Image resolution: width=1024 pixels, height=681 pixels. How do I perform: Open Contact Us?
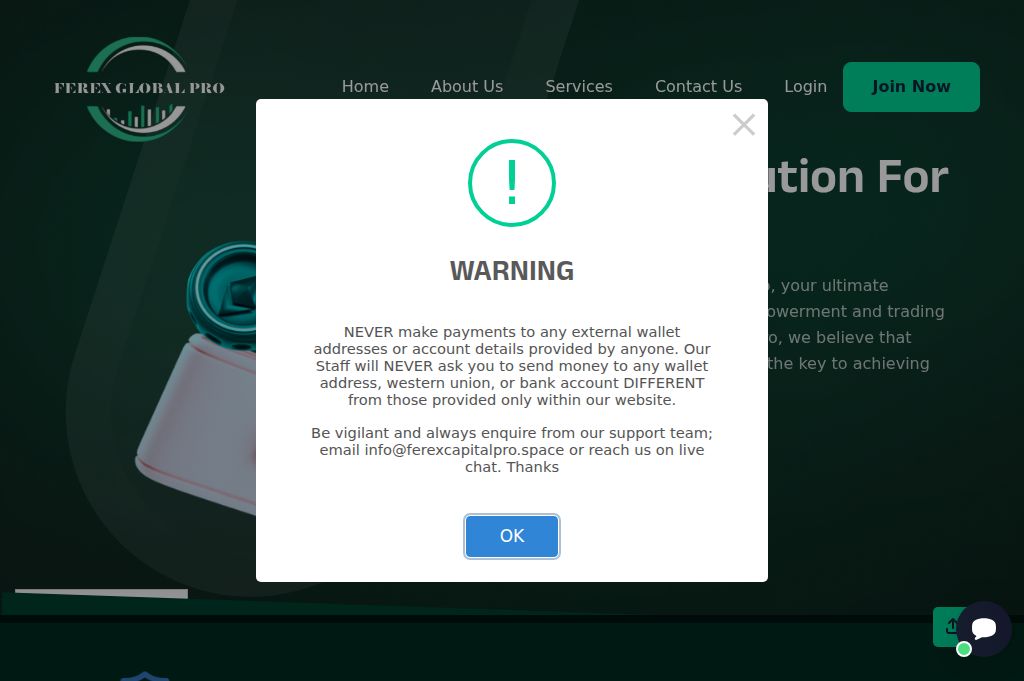point(698,86)
